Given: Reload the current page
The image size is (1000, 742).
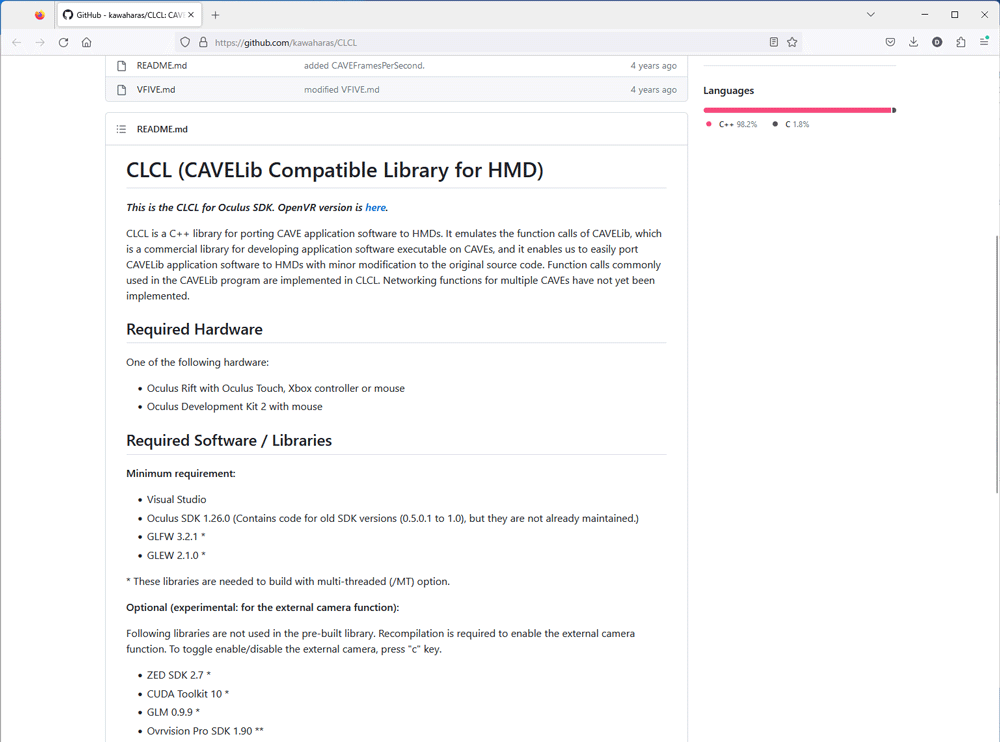Looking at the screenshot, I should click(63, 42).
